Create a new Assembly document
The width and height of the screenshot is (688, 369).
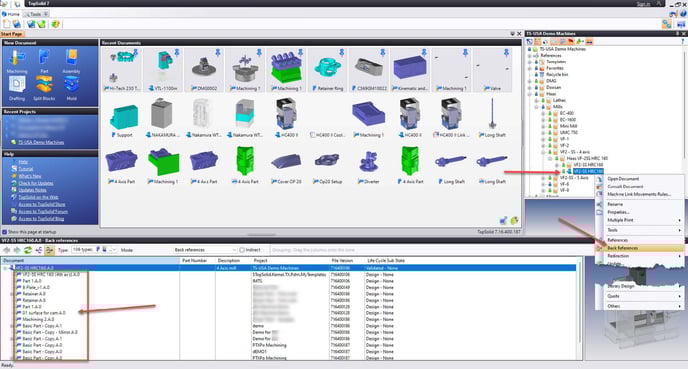click(71, 61)
